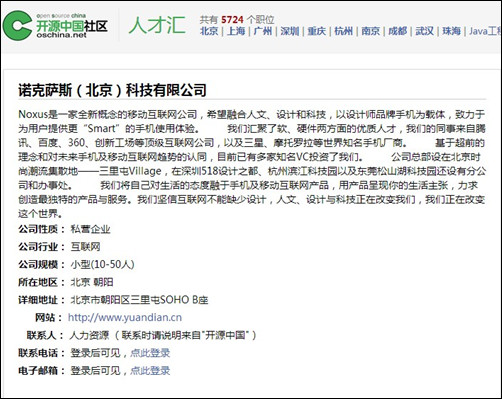Select the 重庆 city link
This screenshot has height=399, width=502.
316,31
